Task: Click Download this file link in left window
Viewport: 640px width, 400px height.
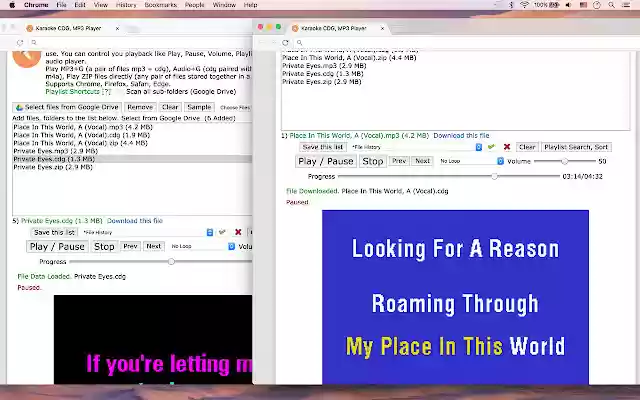Action: point(135,220)
